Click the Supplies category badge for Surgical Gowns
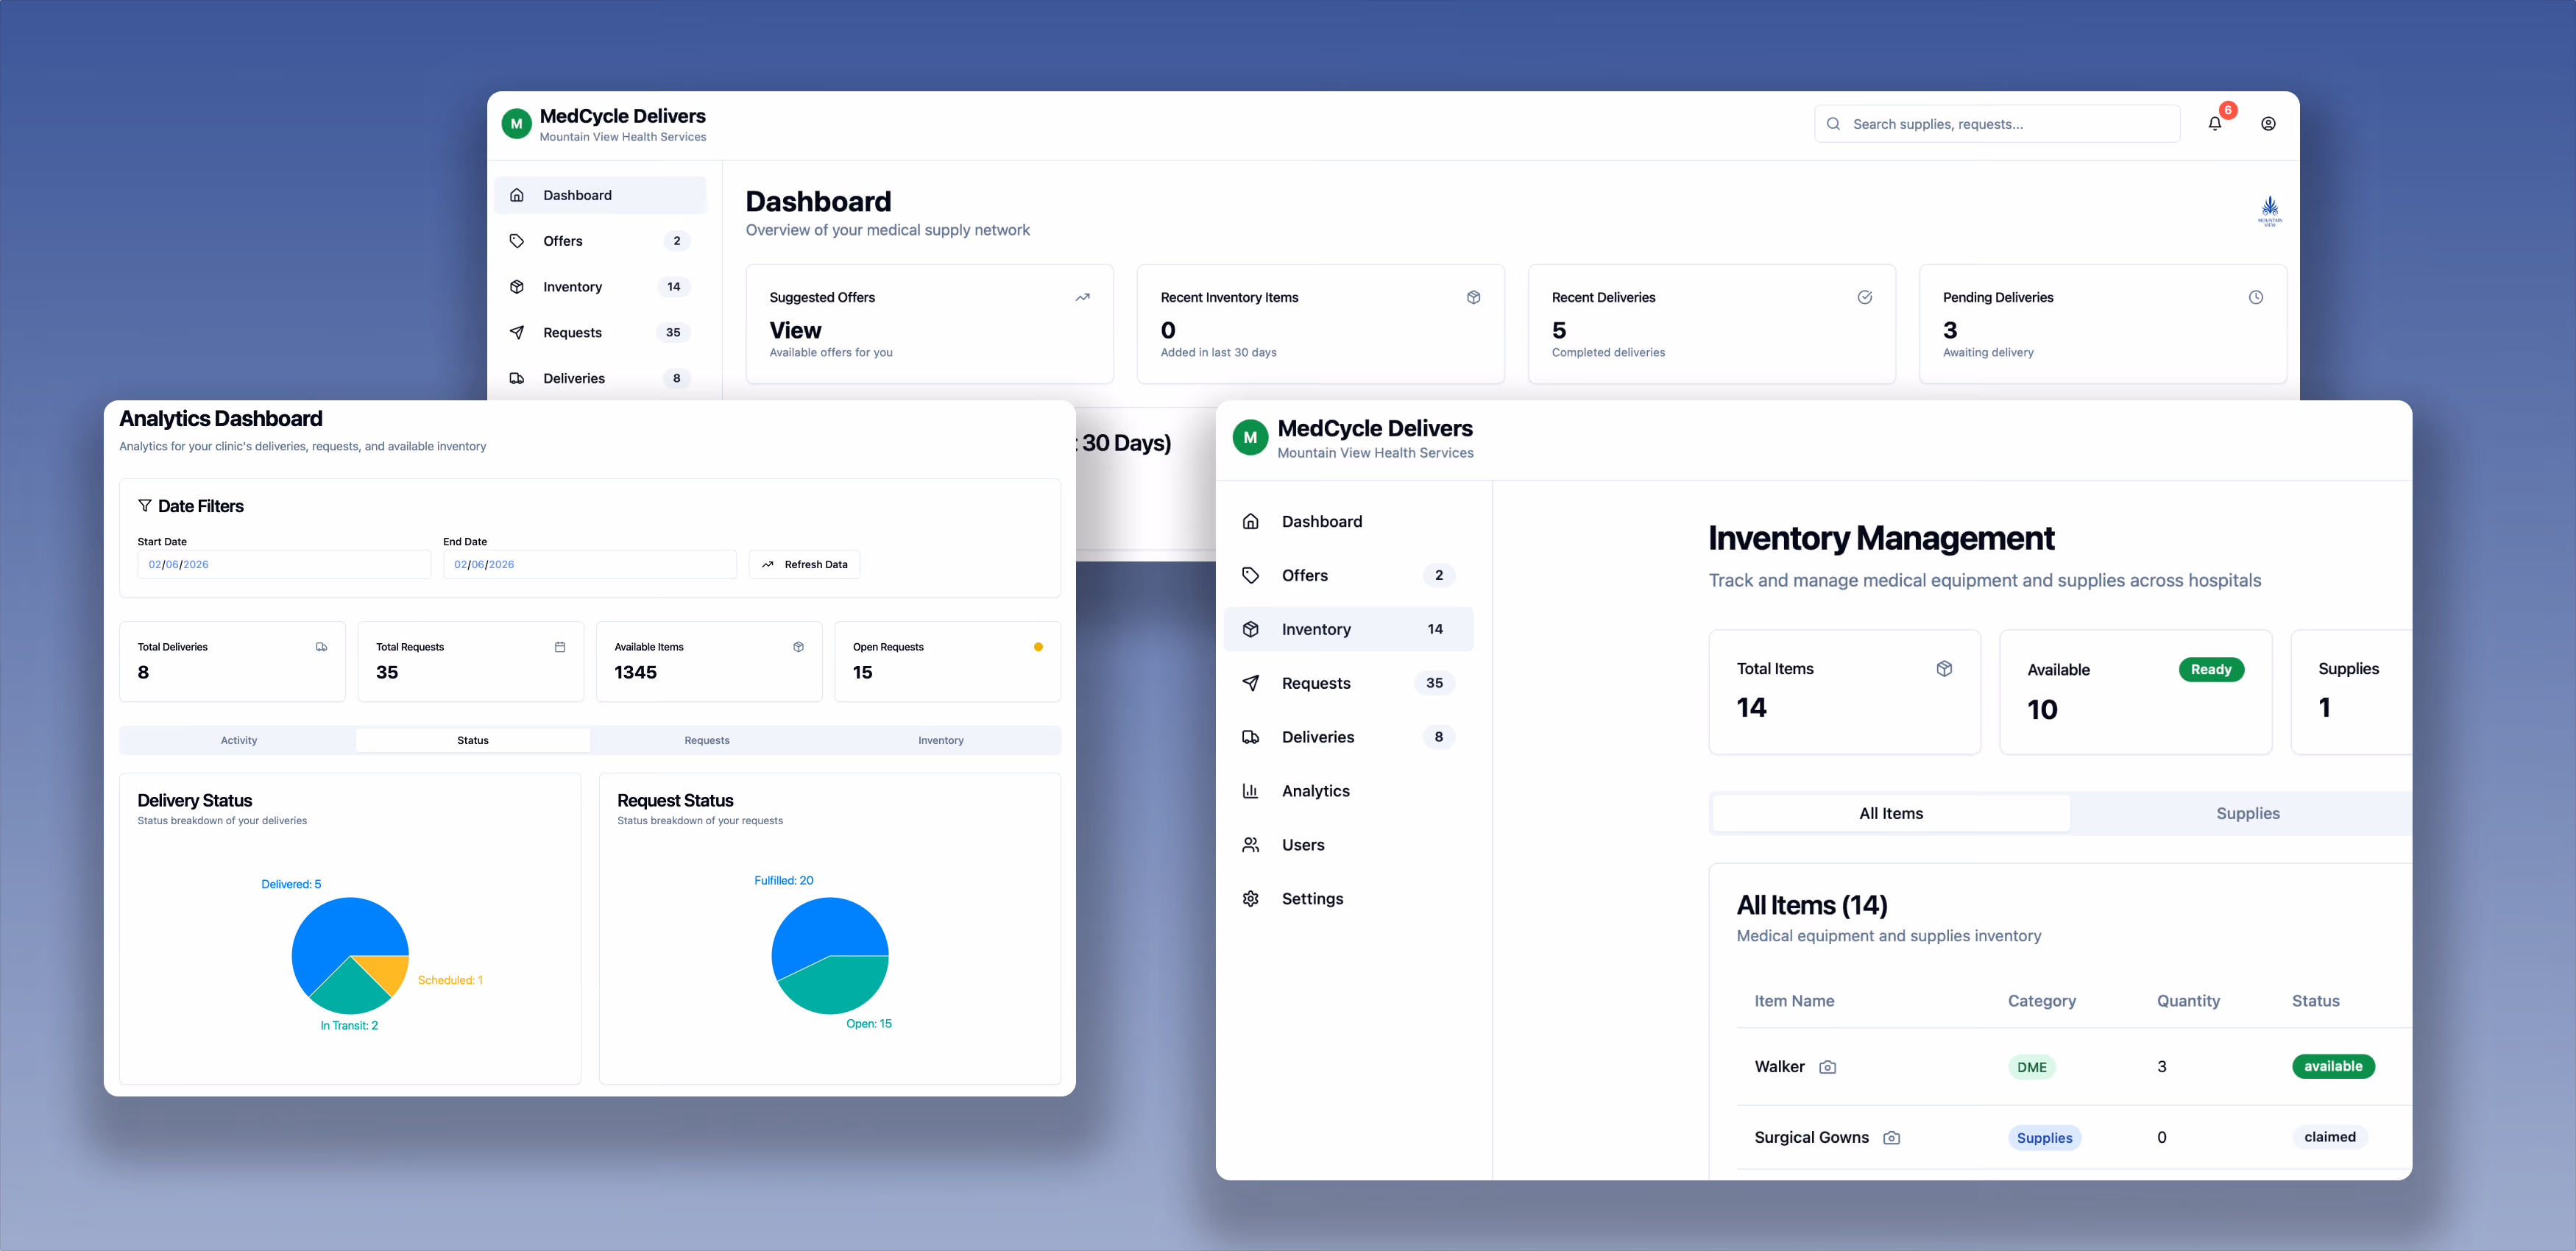Screen dimensions: 2576x1251 pos(2044,1138)
